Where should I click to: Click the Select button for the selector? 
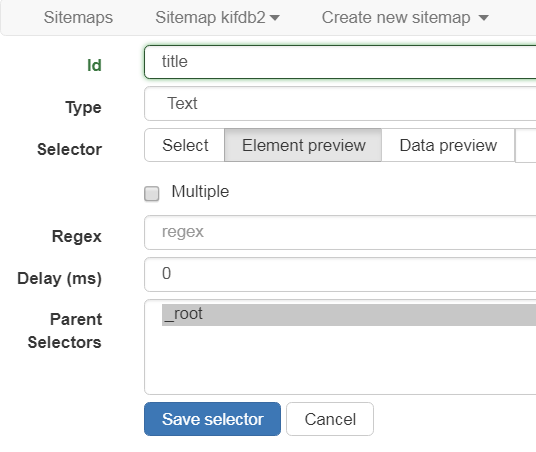point(185,145)
